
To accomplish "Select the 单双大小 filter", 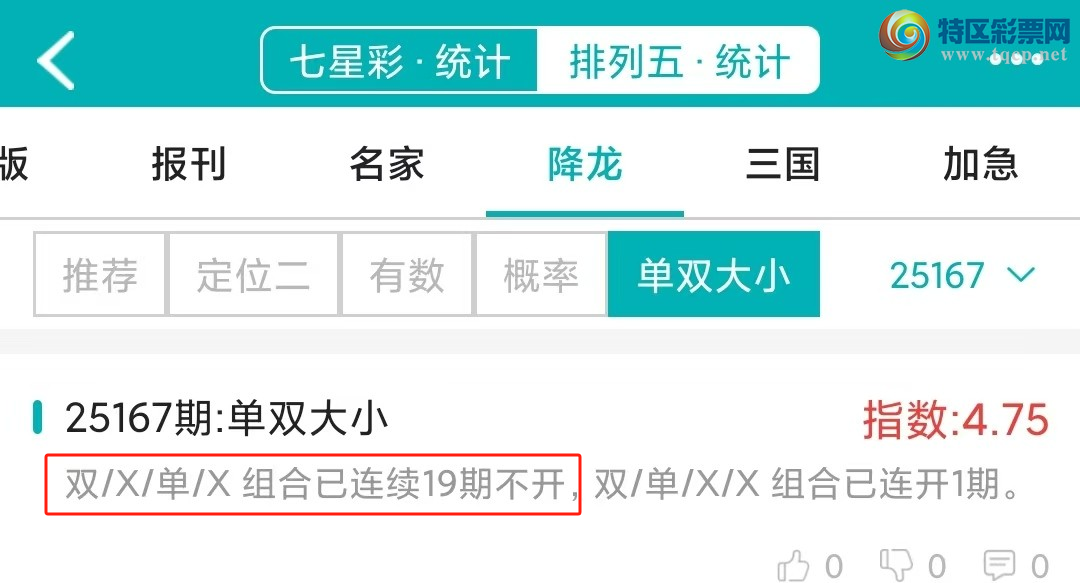I will click(714, 274).
